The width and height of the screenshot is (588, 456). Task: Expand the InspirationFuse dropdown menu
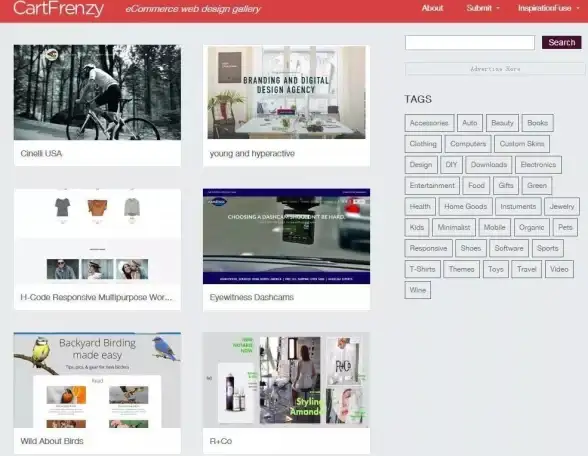[548, 8]
